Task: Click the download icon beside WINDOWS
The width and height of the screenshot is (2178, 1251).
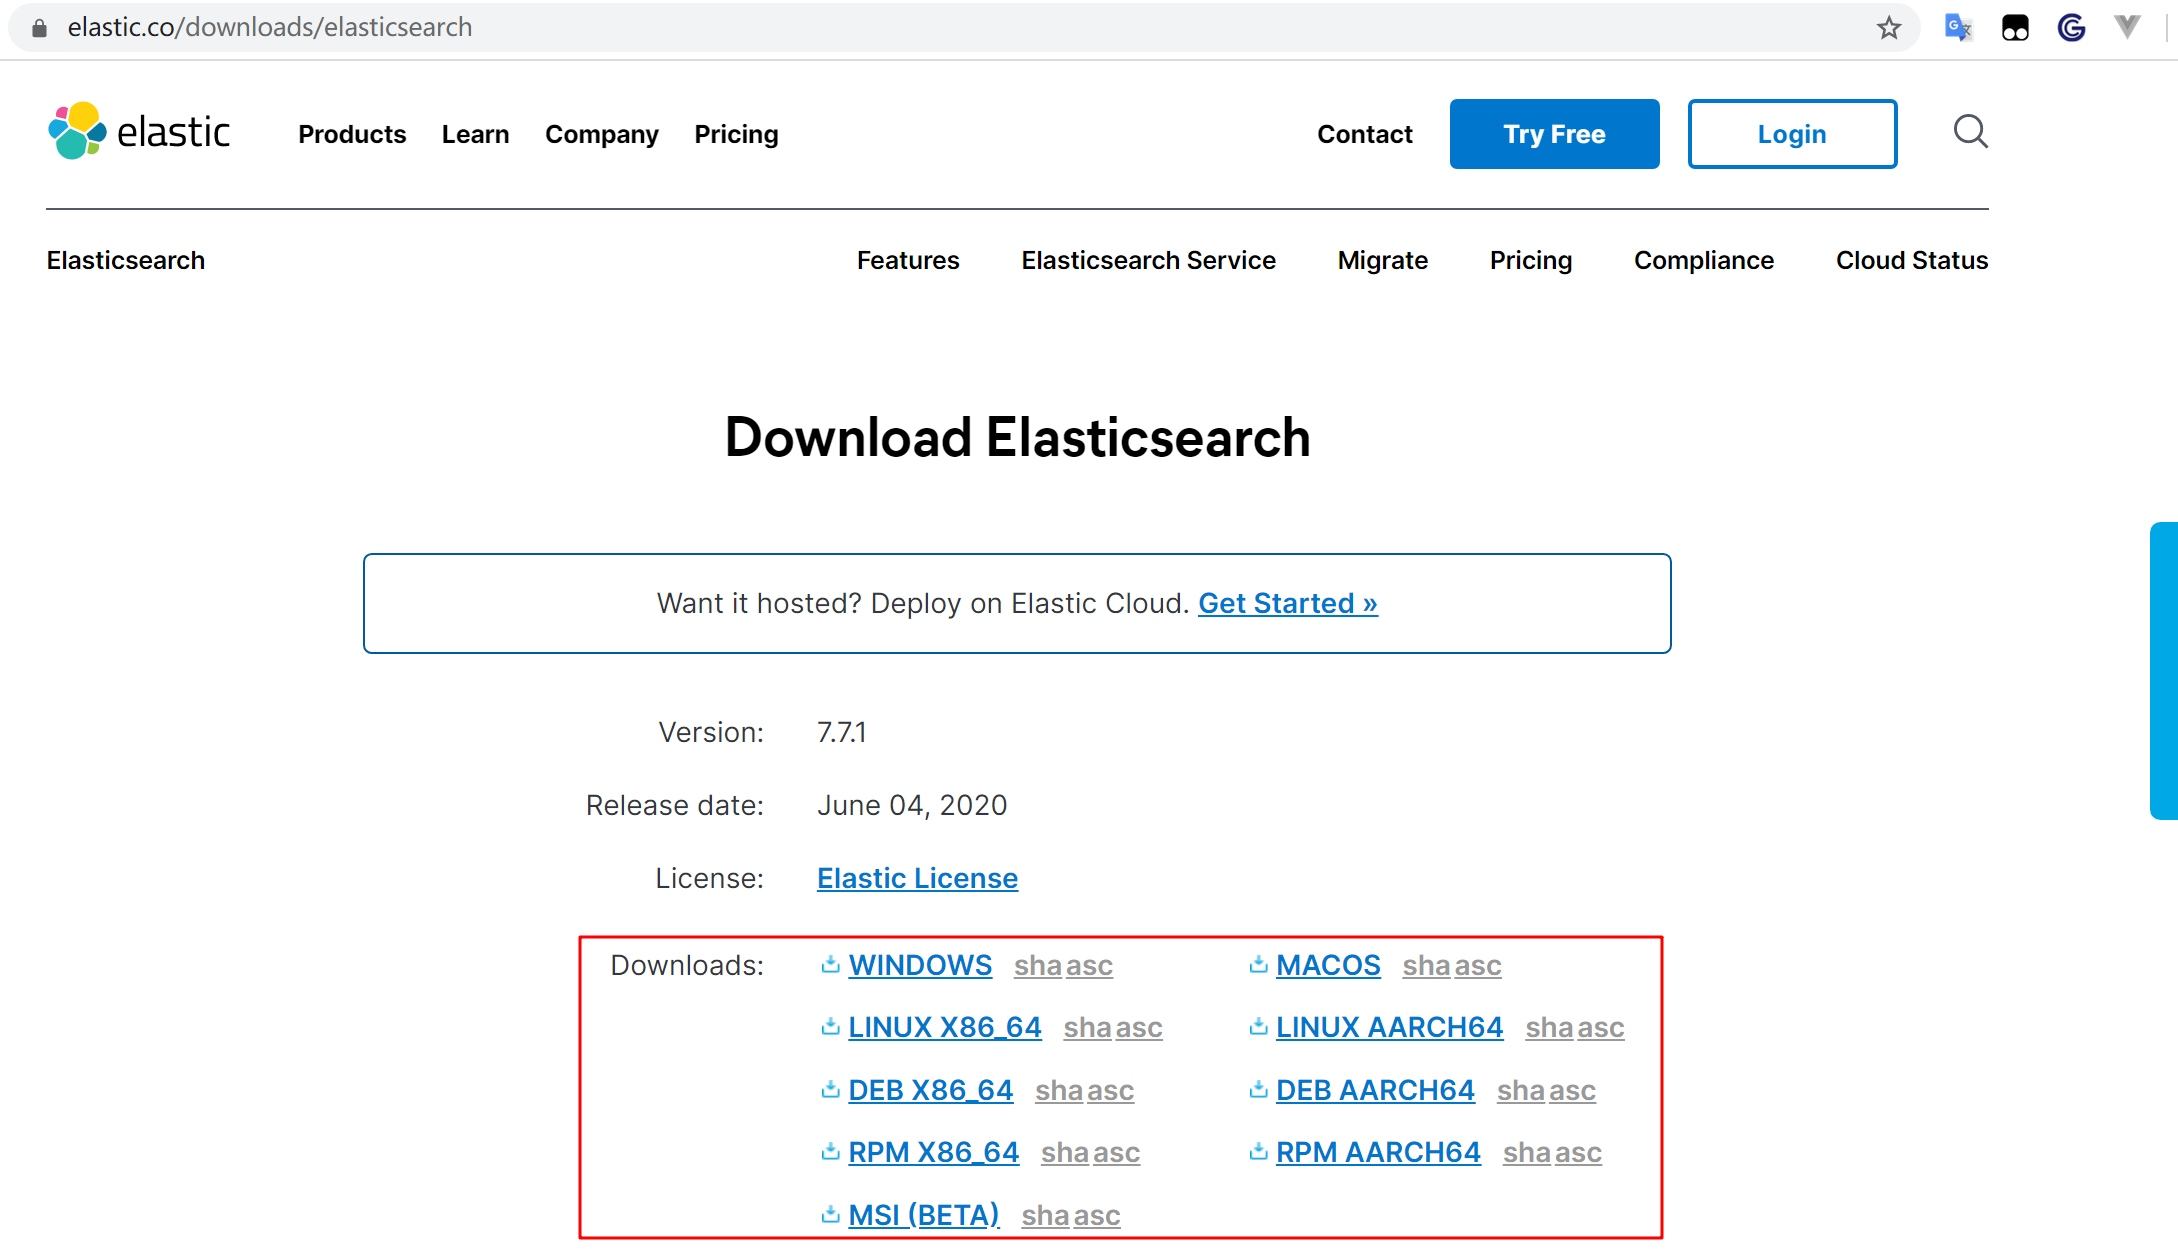Action: pyautogui.click(x=829, y=964)
